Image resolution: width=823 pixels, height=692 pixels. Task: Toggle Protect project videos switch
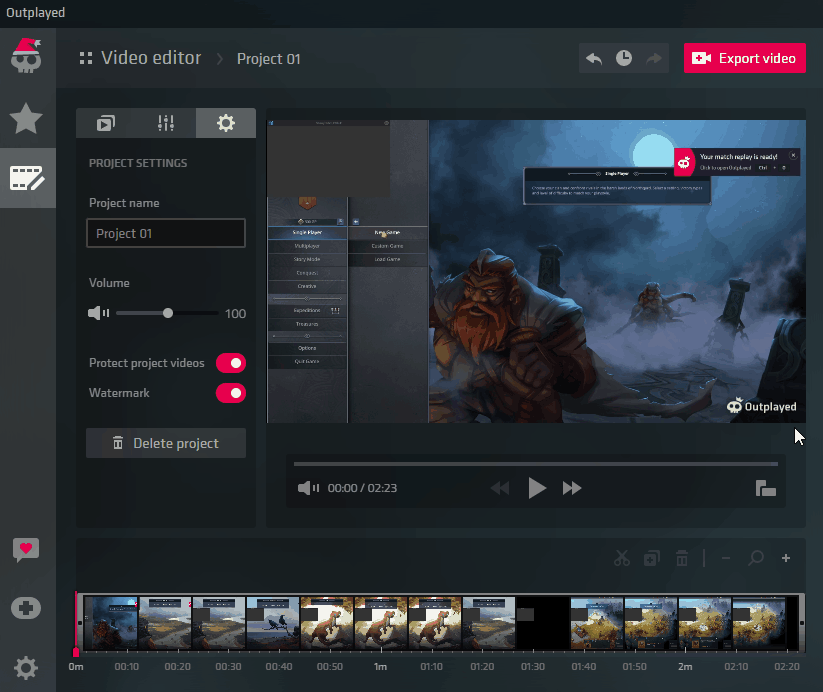[x=231, y=363]
